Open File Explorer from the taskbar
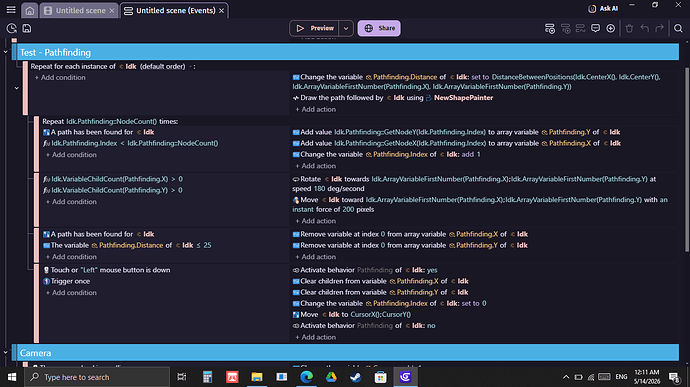Viewport: 690px width, 387px height. [x=257, y=377]
